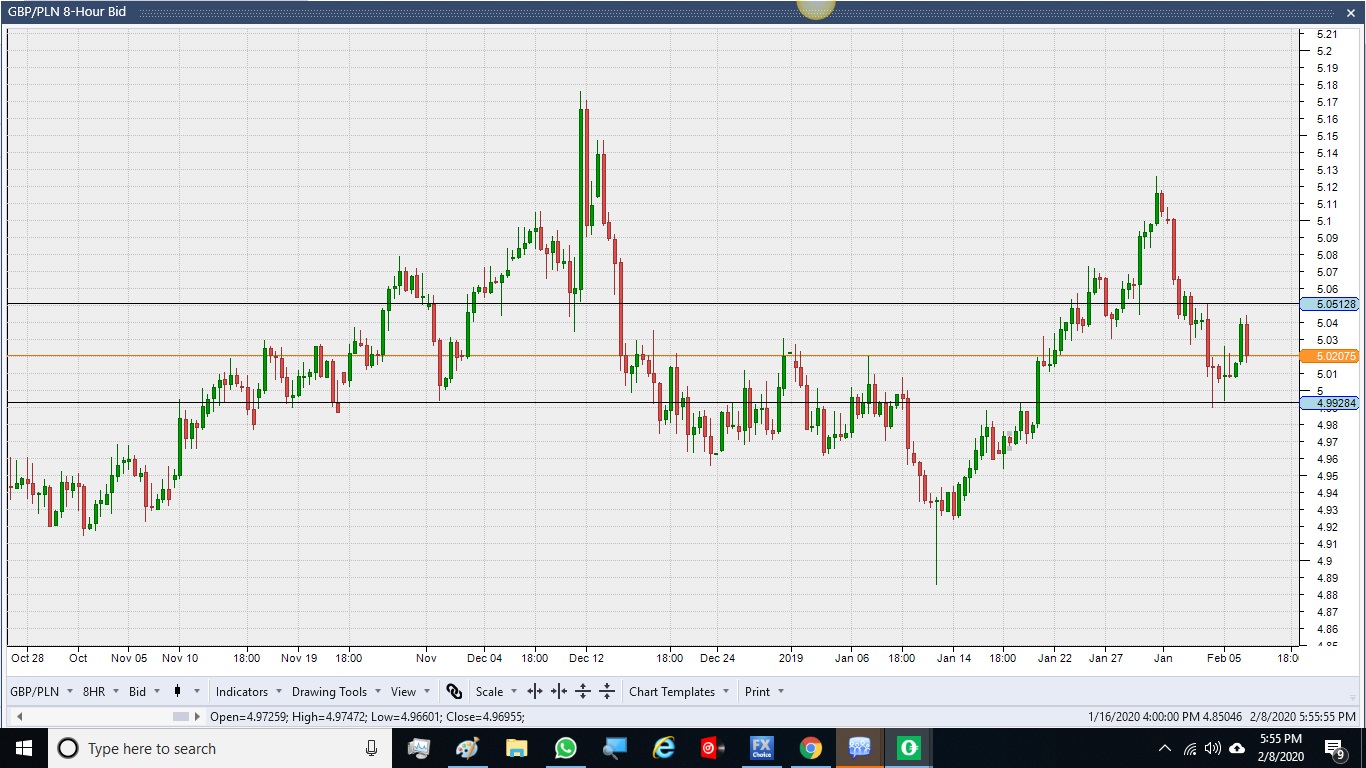The image size is (1366, 768).
Task: Open the Paint app from taskbar
Action: coord(467,748)
